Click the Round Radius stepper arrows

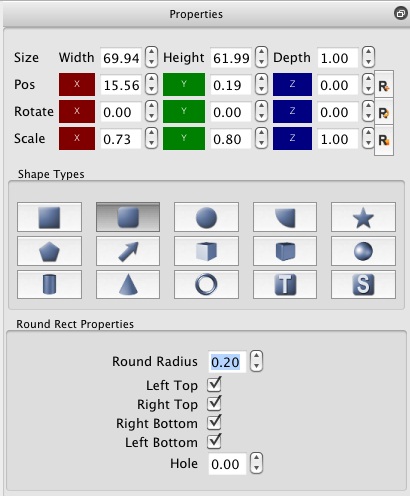coord(256,361)
